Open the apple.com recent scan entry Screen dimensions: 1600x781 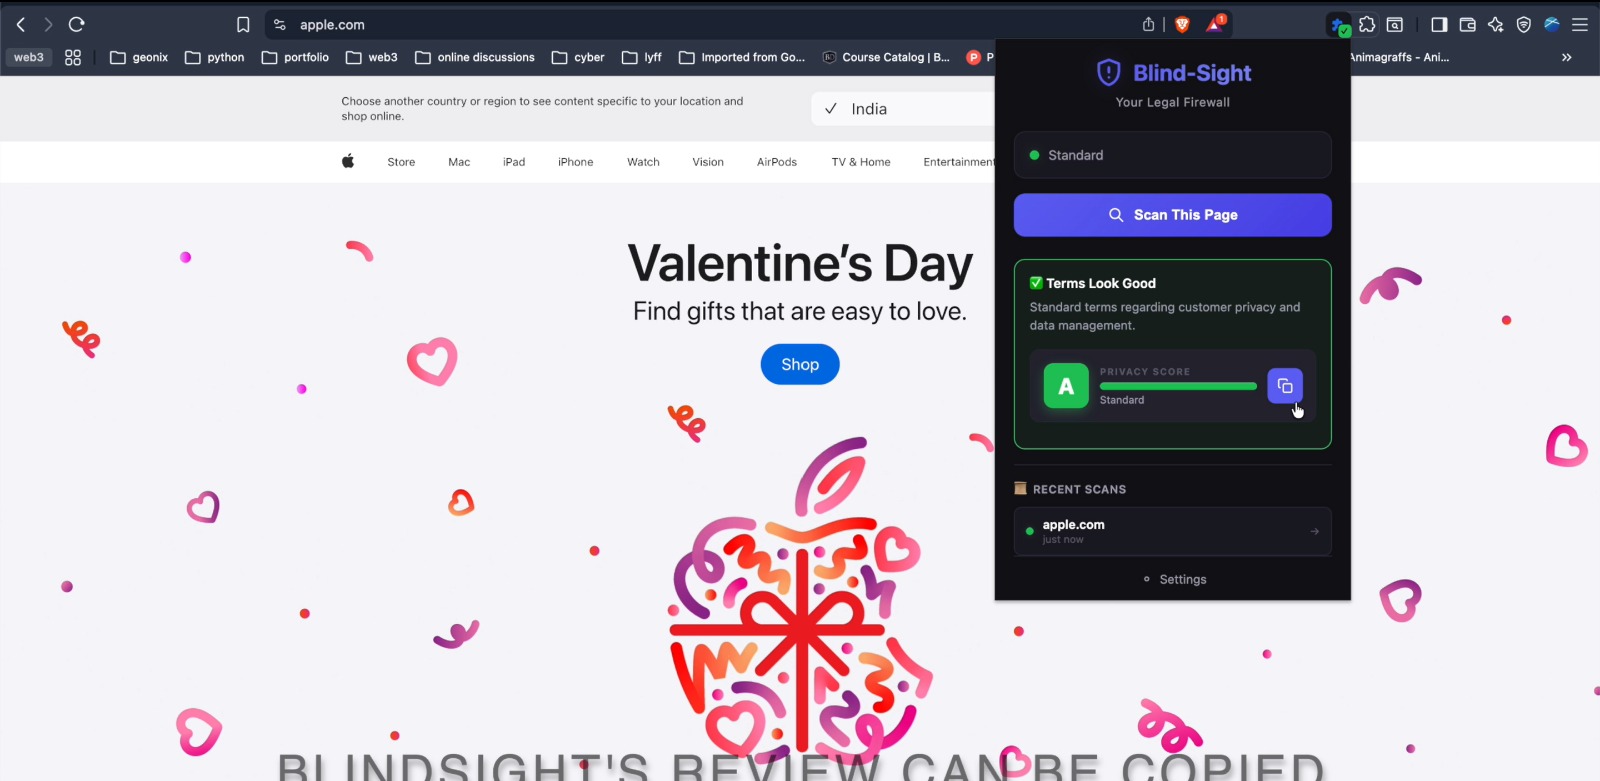pos(1173,531)
